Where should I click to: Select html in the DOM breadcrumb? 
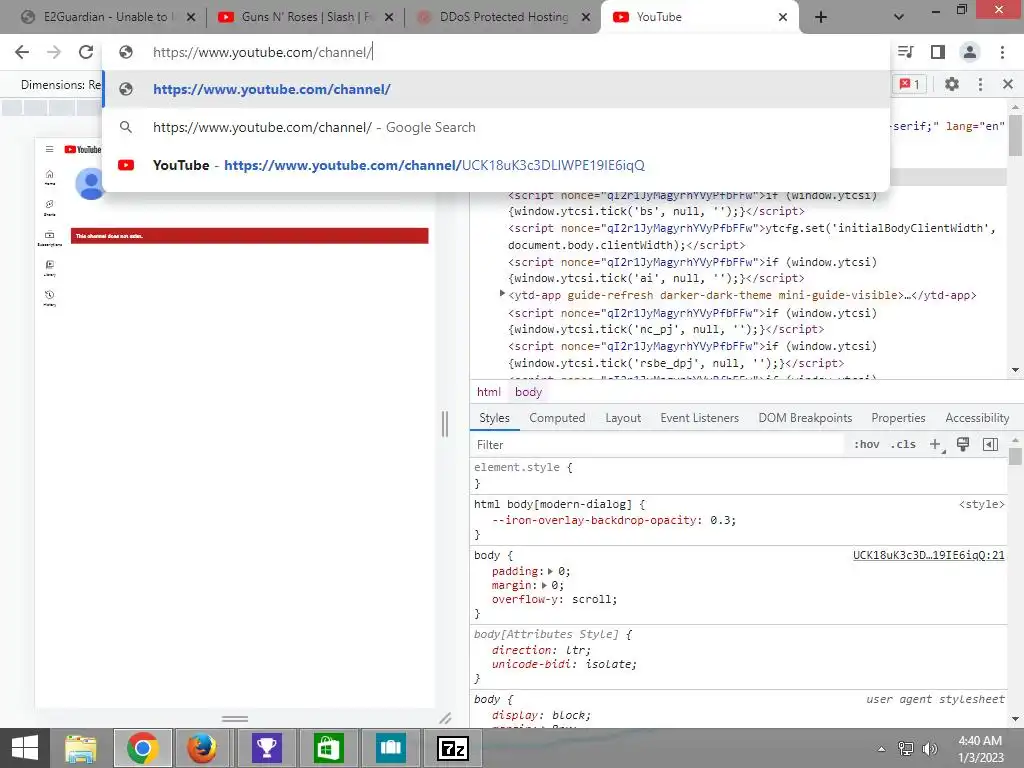tap(488, 392)
